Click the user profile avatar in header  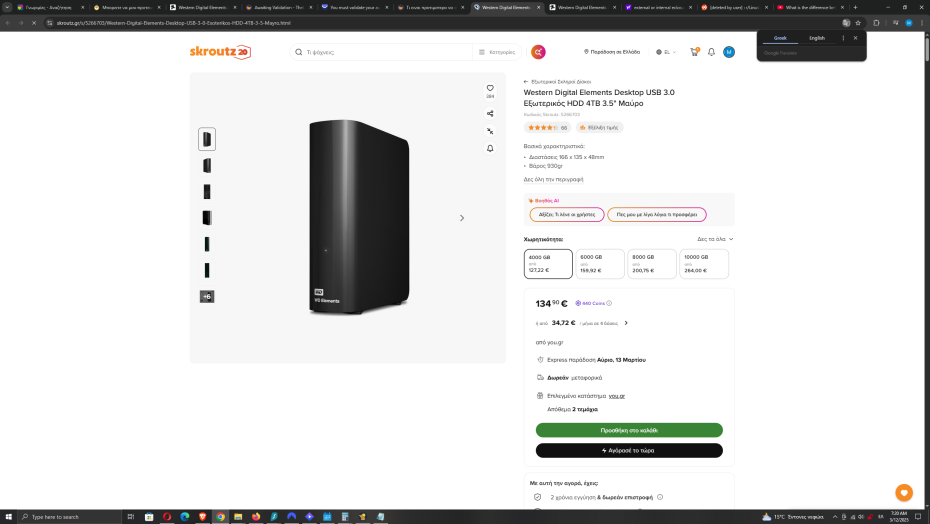coord(729,52)
